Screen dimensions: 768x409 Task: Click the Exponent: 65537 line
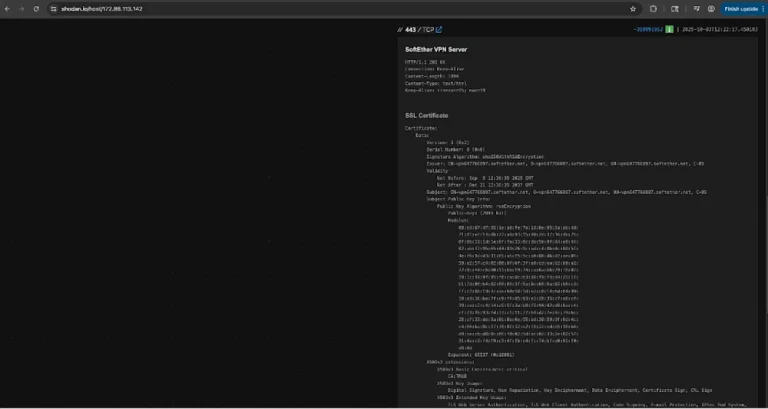point(481,355)
